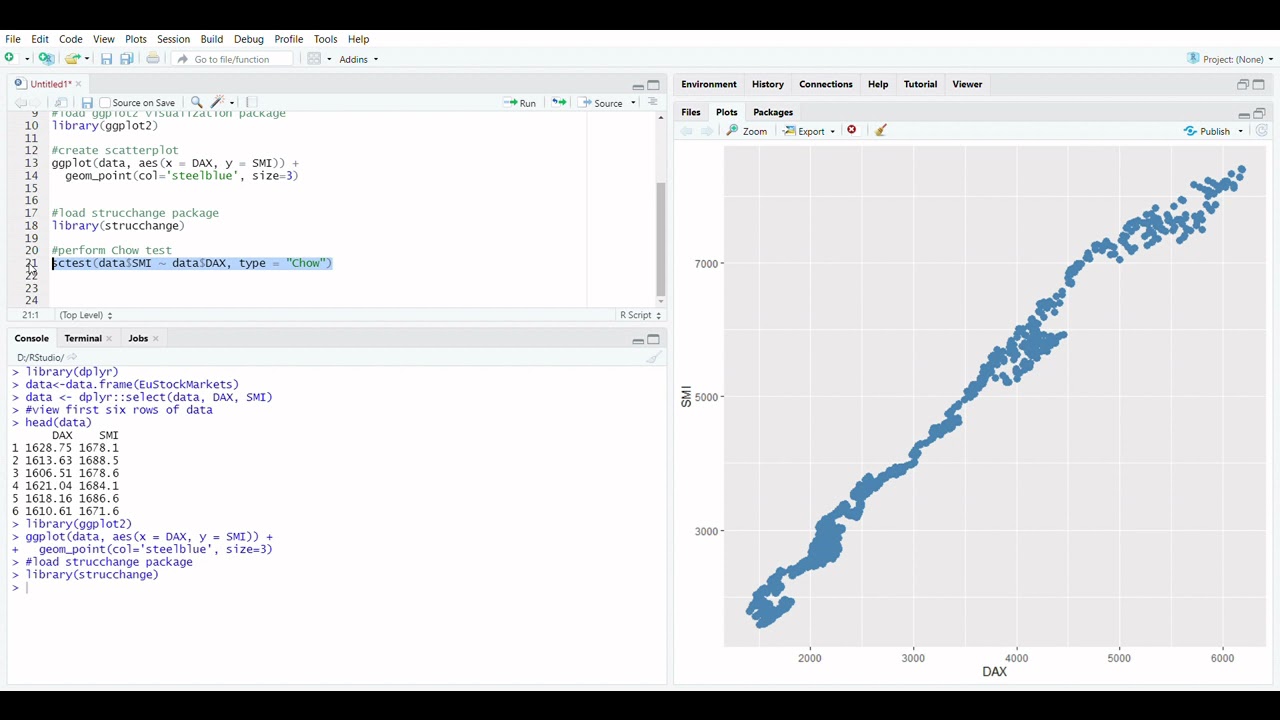Viewport: 1280px width, 720px height.
Task: Click the Re-run previous code icon
Action: [x=558, y=103]
